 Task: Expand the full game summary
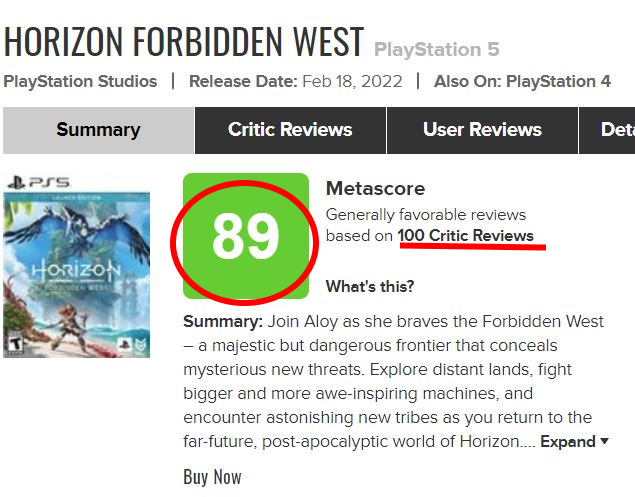tap(575, 442)
